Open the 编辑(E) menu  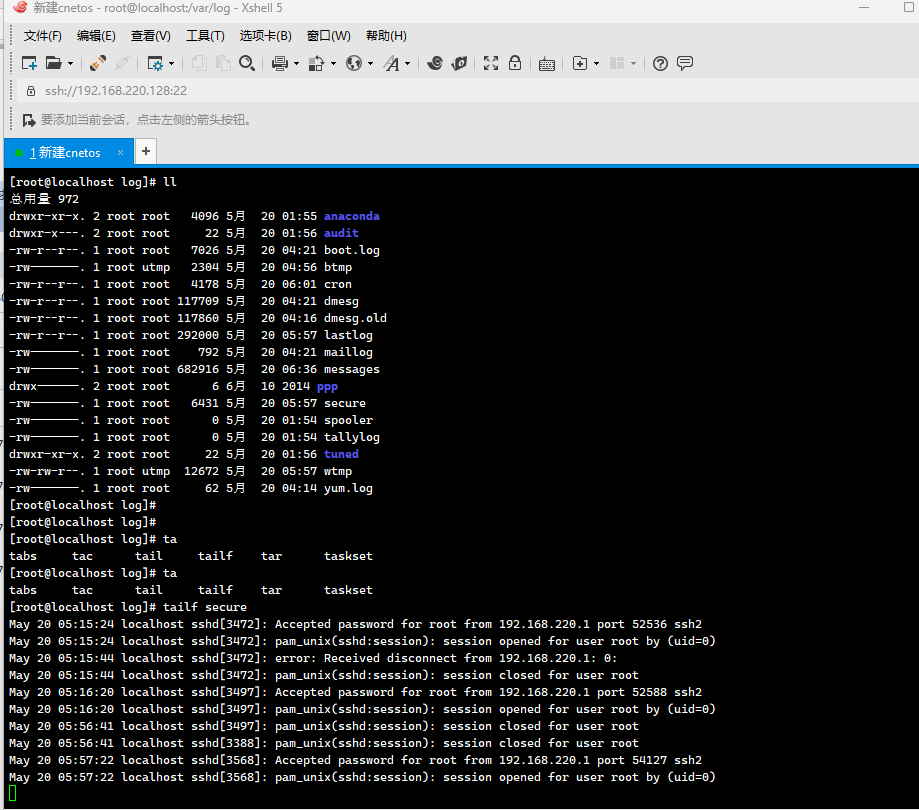click(x=96, y=36)
